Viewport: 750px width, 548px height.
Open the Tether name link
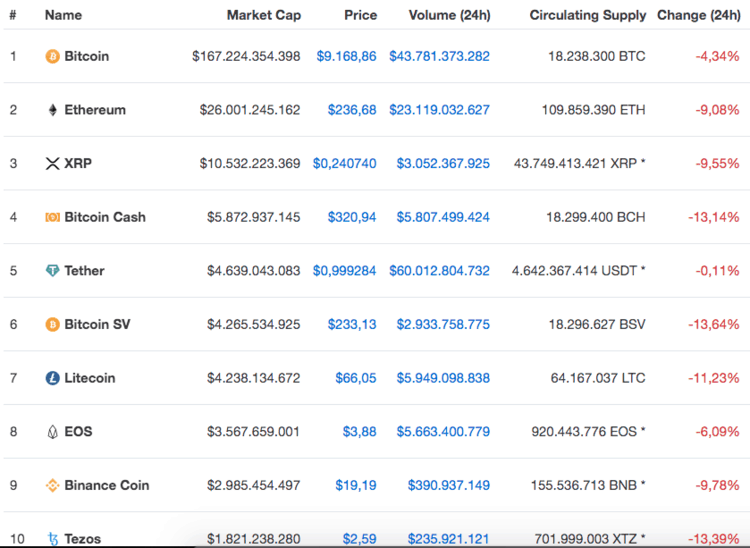(84, 271)
